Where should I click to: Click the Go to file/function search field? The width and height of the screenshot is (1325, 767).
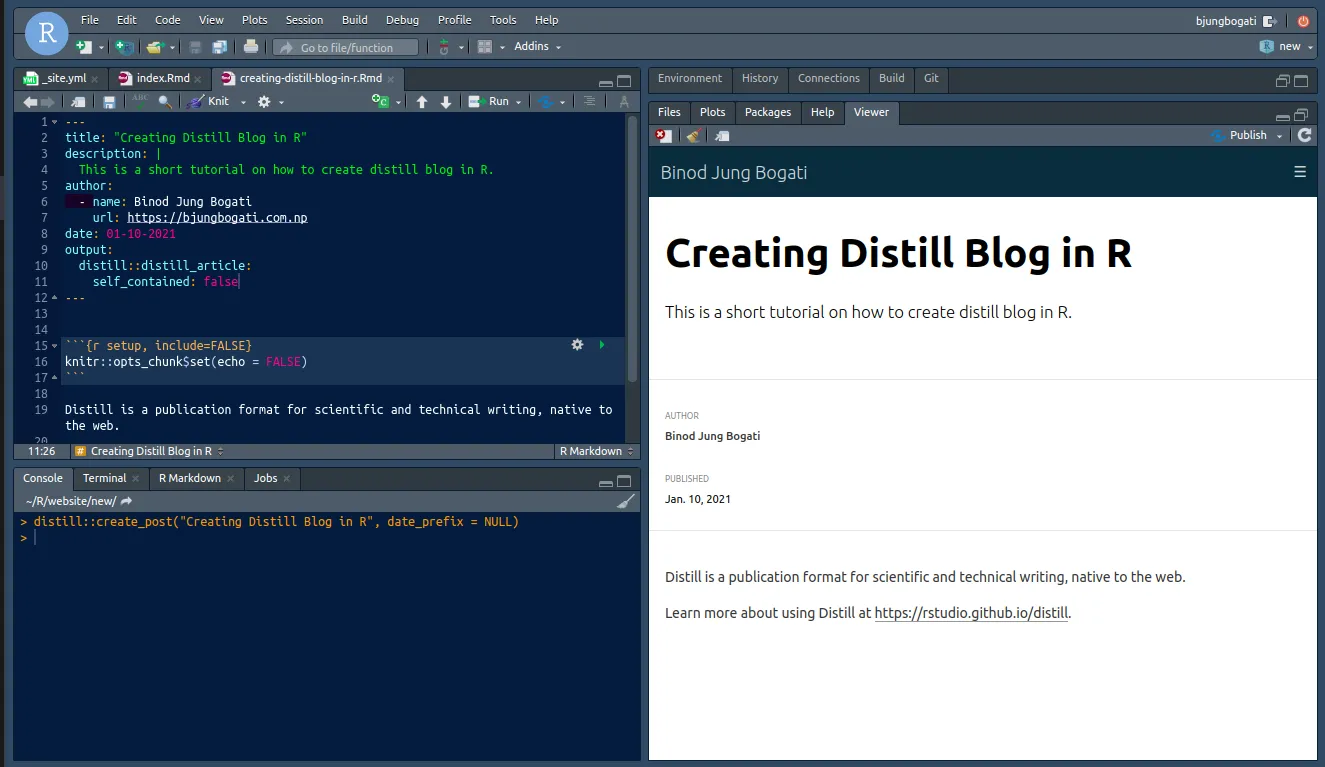point(346,47)
